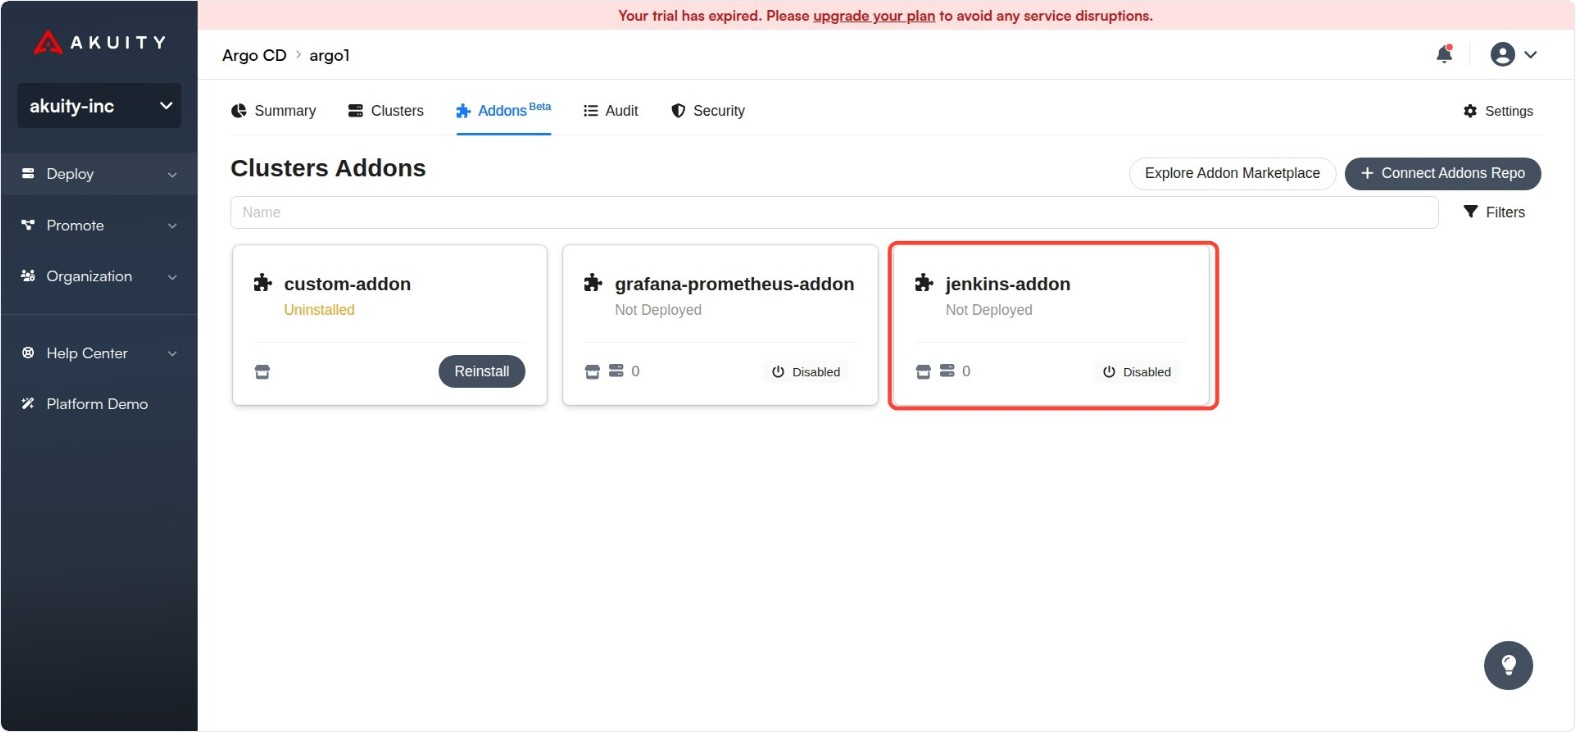Click the Name search field
The image size is (1576, 733).
tap(834, 212)
